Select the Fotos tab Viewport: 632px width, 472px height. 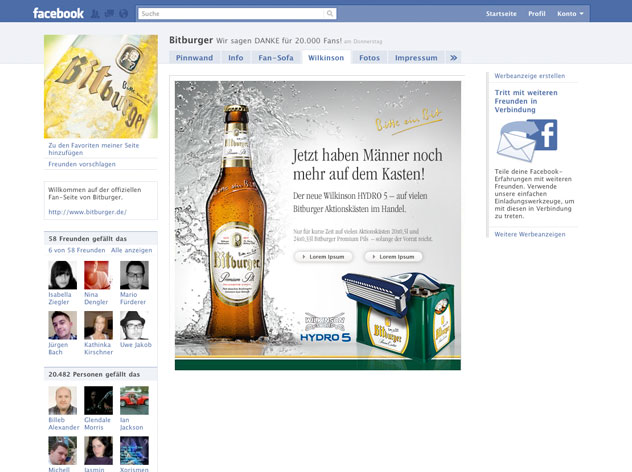tap(369, 58)
